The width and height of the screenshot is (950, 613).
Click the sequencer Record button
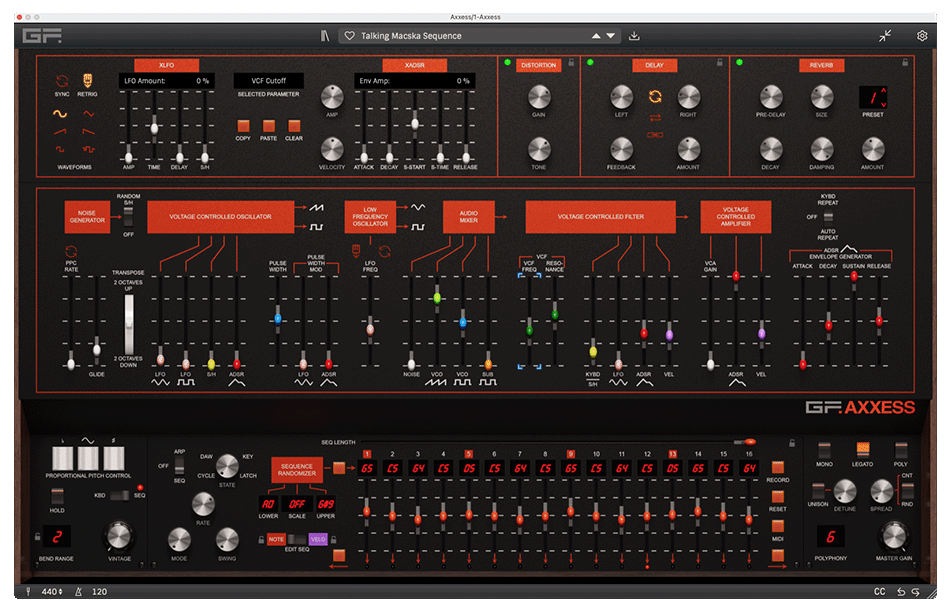(777, 467)
